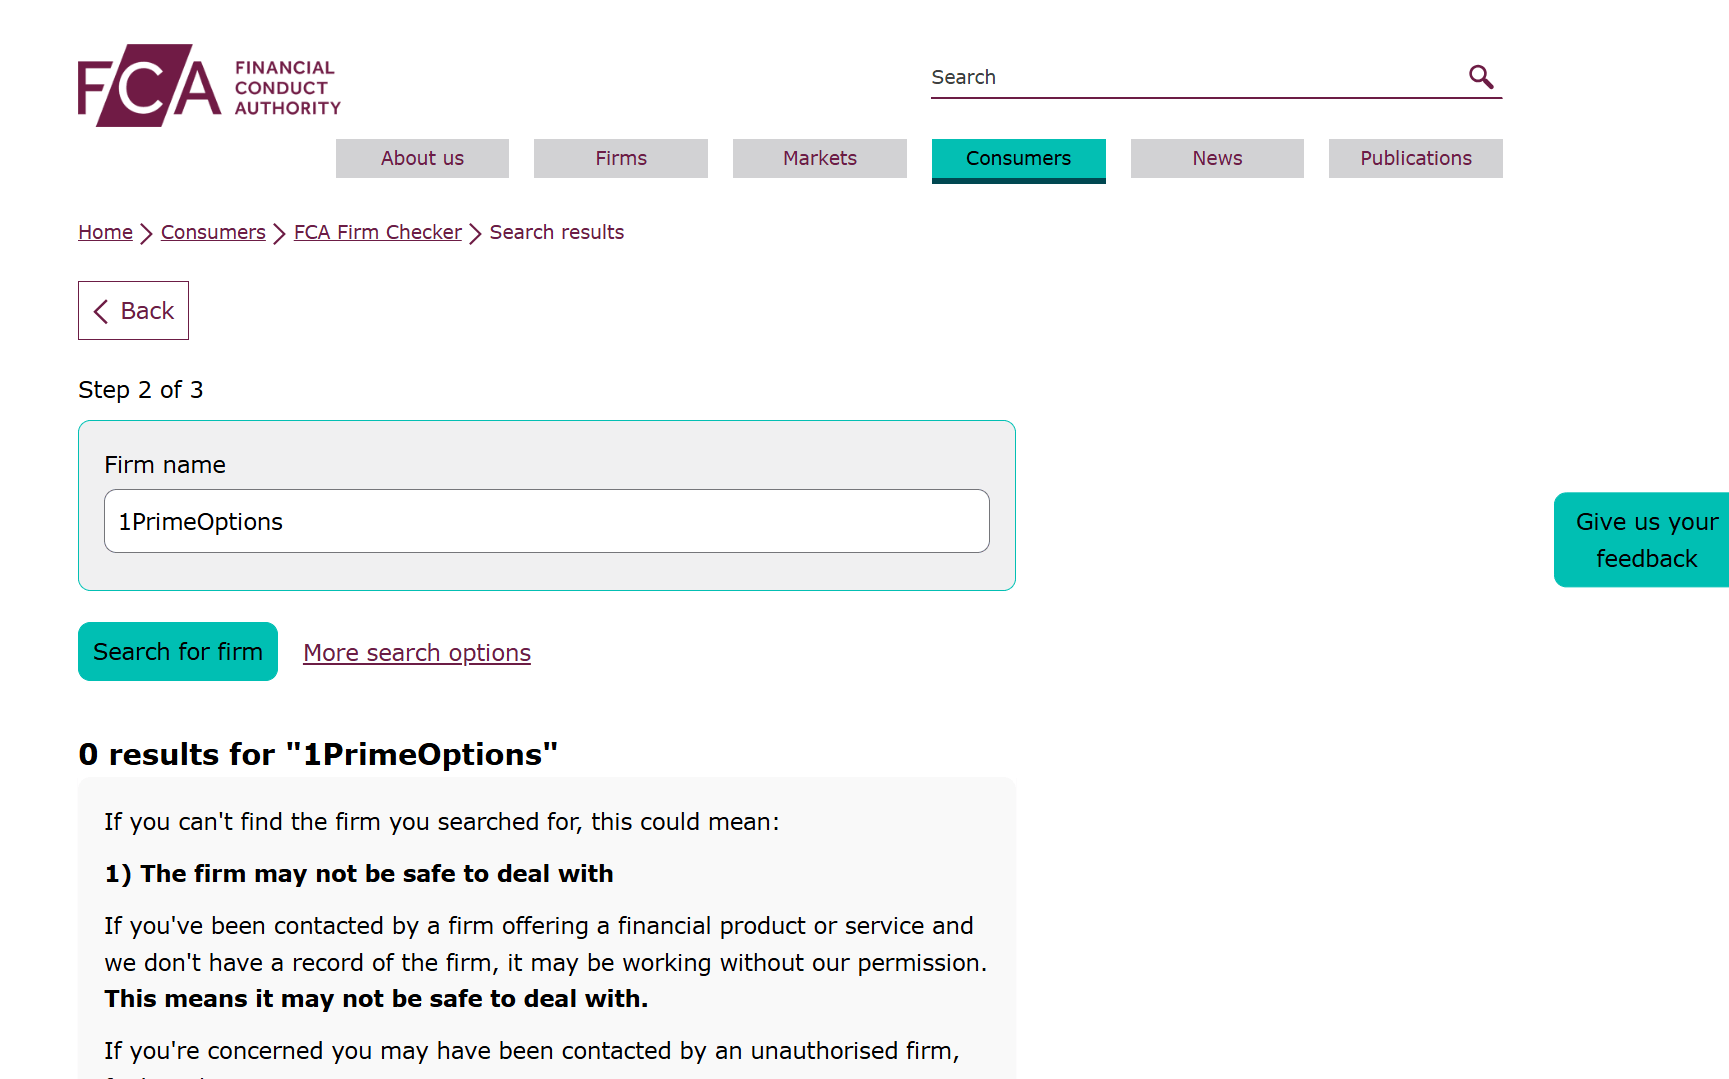Screen dimensions: 1729x1079
Task: Click the magnifying glass search icon
Action: (1481, 76)
